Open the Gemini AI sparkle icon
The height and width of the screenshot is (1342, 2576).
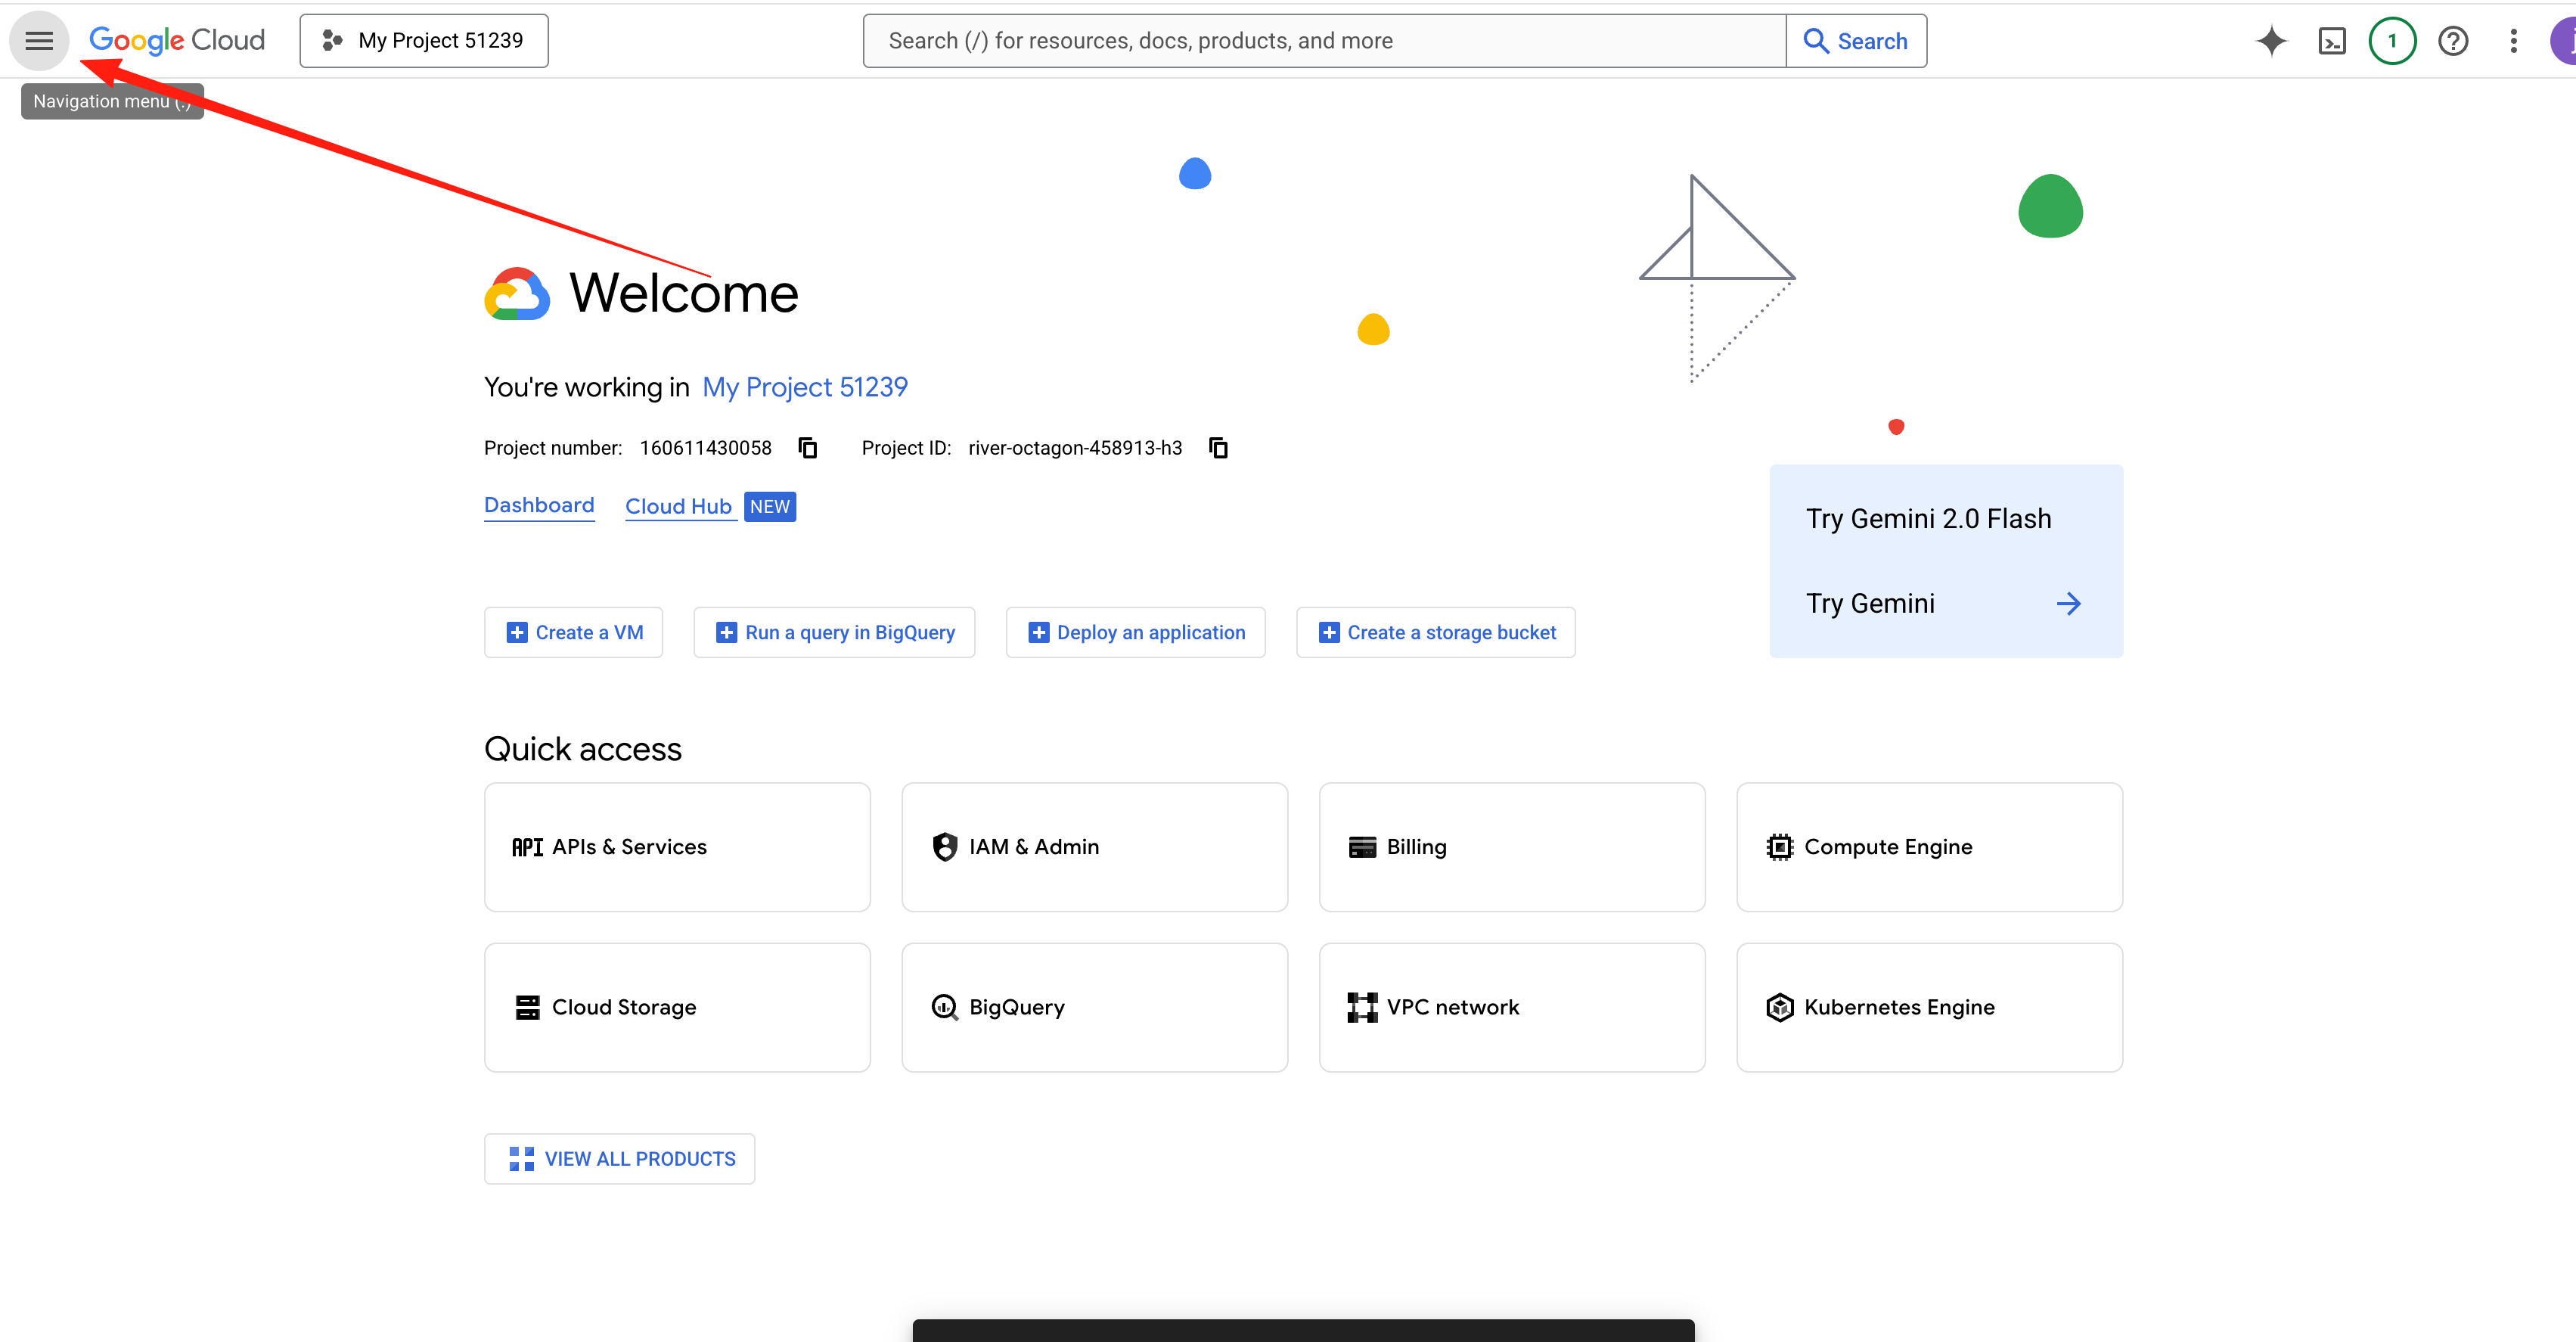(2271, 41)
